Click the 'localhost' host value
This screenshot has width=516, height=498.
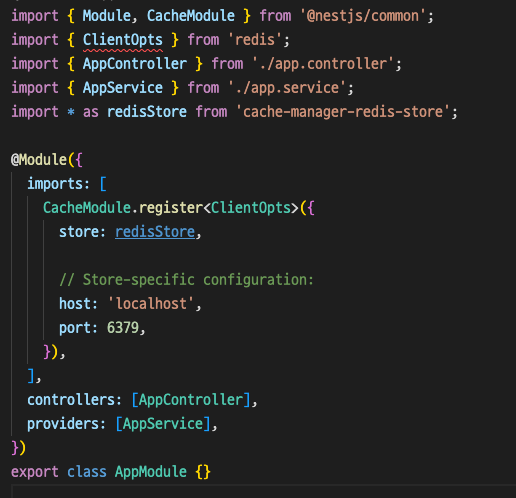tap(151, 304)
